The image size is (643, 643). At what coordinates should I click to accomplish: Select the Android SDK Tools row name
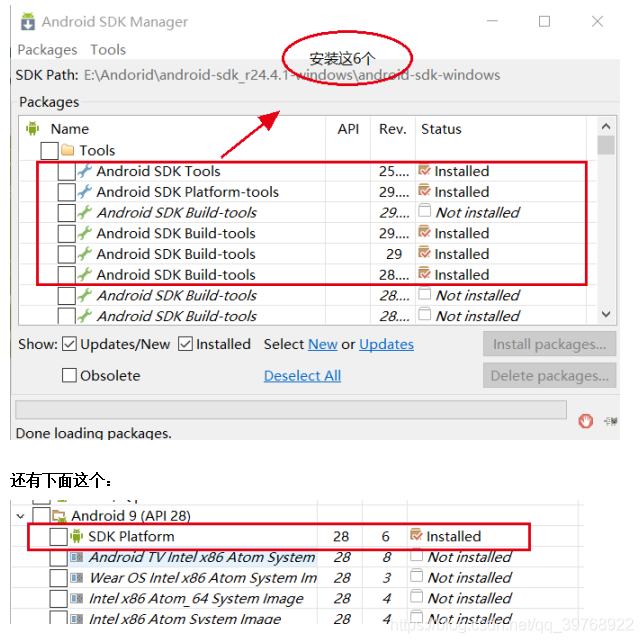coord(158,171)
